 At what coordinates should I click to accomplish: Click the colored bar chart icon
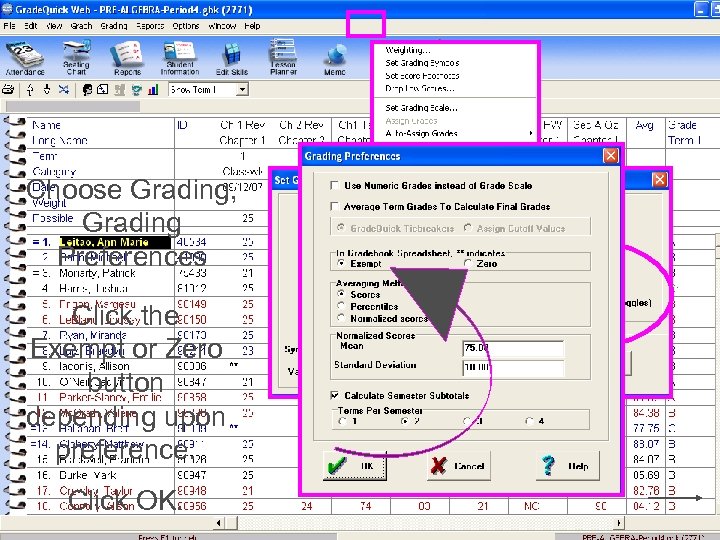coord(153,90)
